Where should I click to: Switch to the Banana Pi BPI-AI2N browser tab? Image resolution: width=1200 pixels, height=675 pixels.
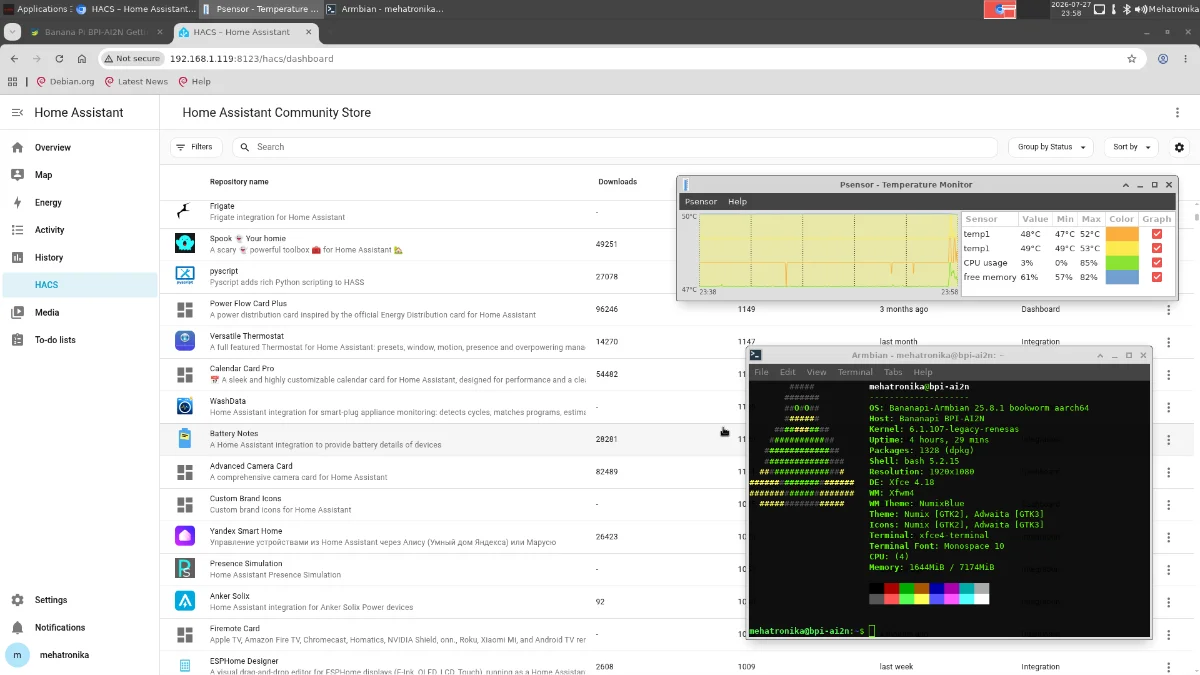(95, 32)
